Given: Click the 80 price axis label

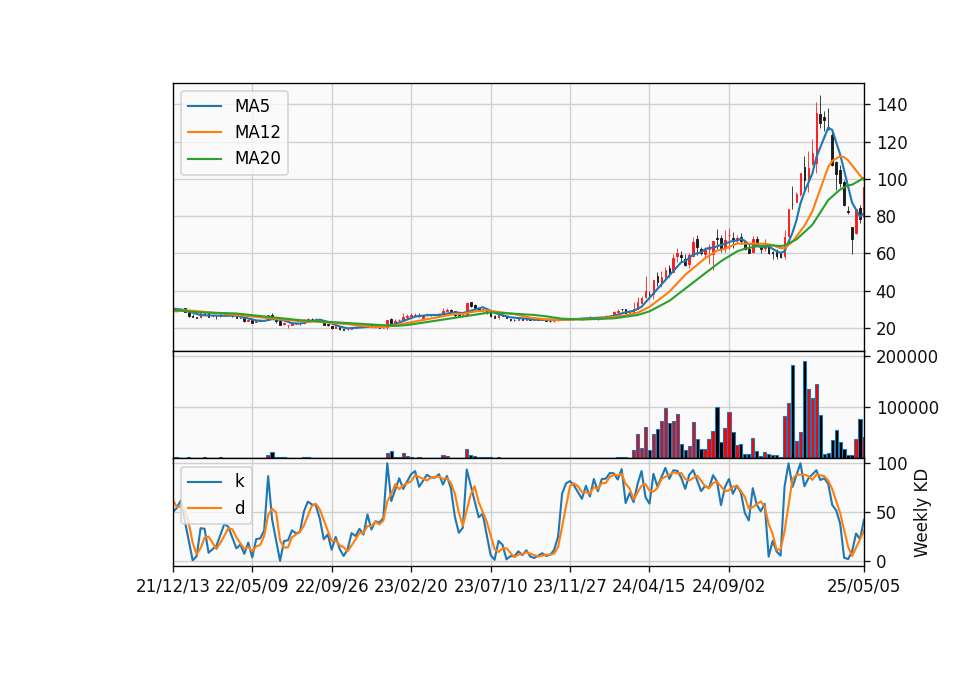Looking at the screenshot, I should [x=887, y=217].
